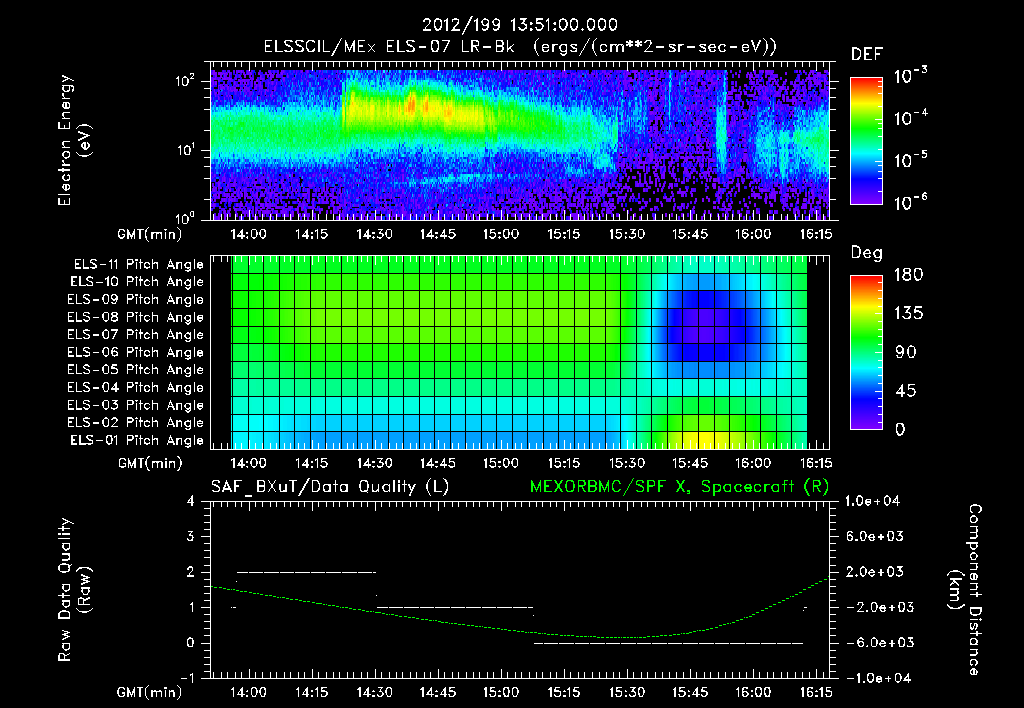Click 14:00 tick under data quality plot
Image resolution: width=1024 pixels, height=708 pixels.
(248, 692)
